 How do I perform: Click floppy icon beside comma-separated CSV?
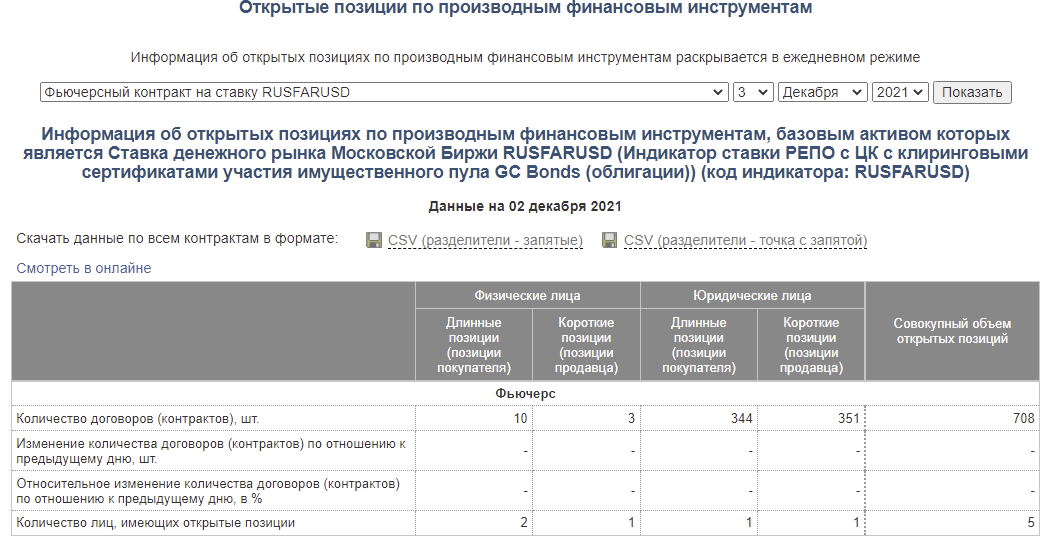click(374, 240)
